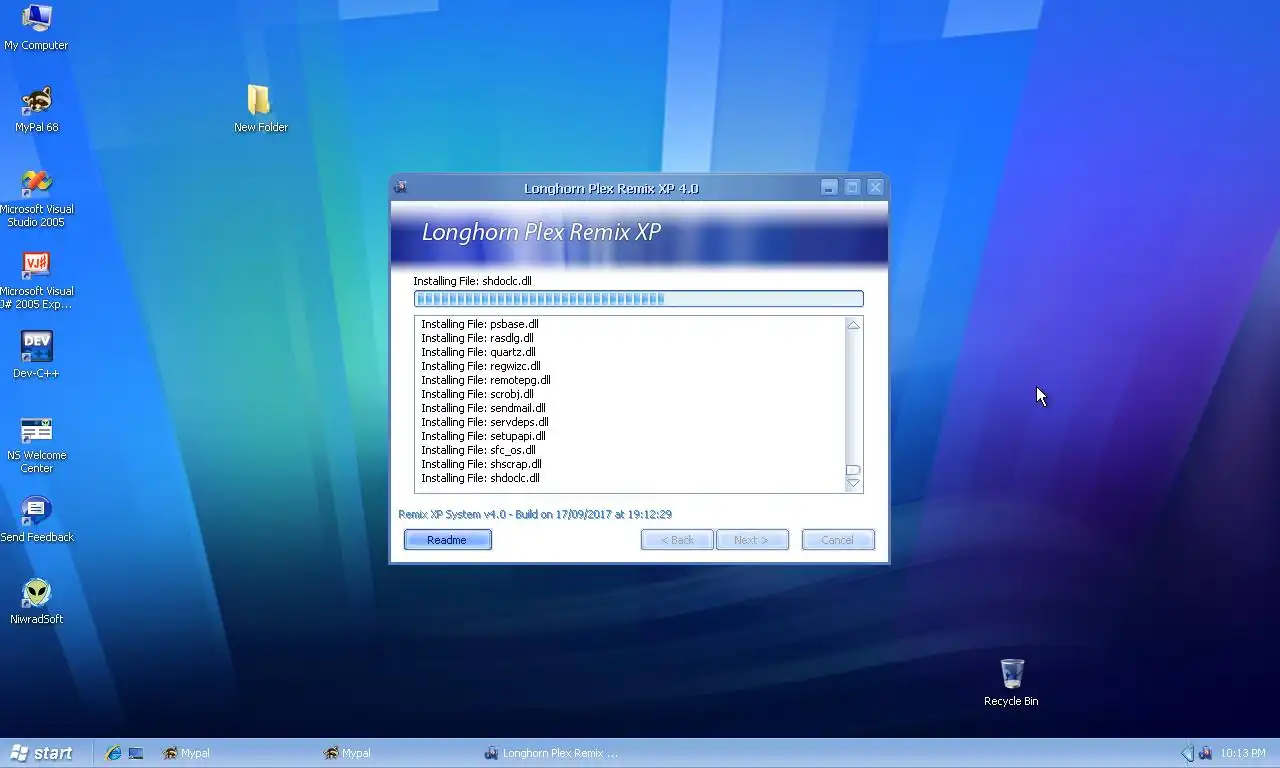
Task: Open the Send Feedback shortcut
Action: (36, 519)
